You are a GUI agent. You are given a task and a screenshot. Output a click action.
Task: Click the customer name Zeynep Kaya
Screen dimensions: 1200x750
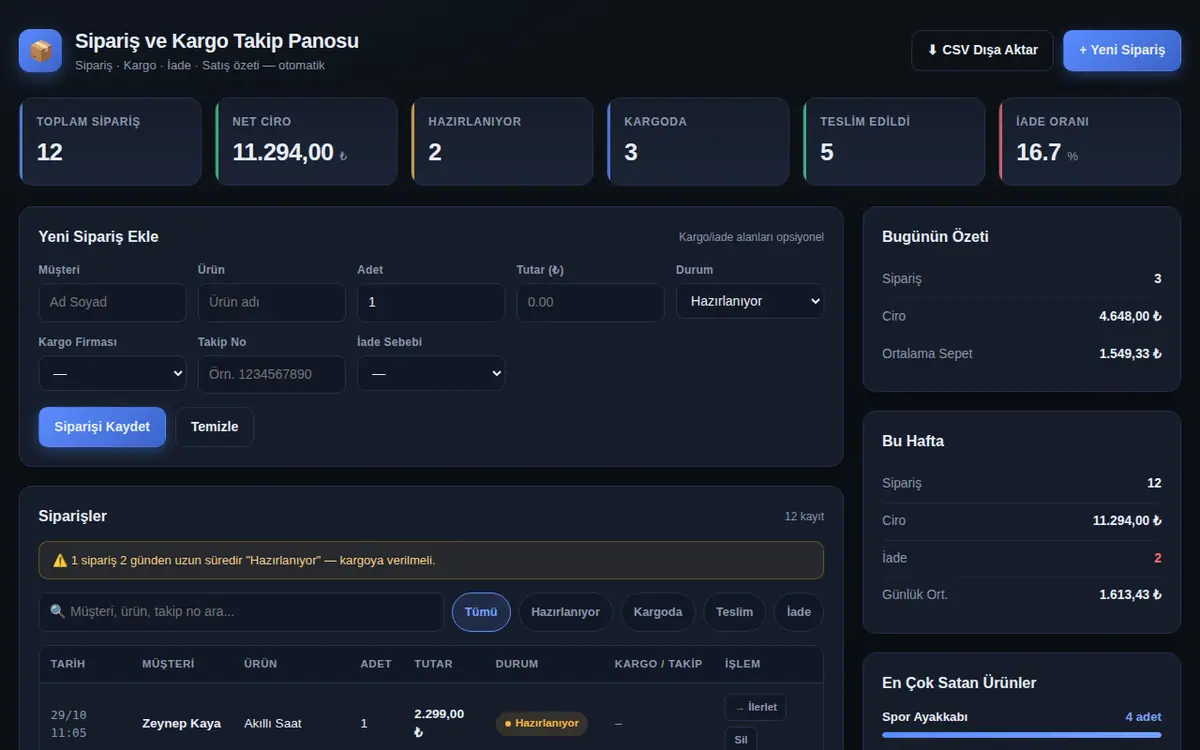pos(181,723)
